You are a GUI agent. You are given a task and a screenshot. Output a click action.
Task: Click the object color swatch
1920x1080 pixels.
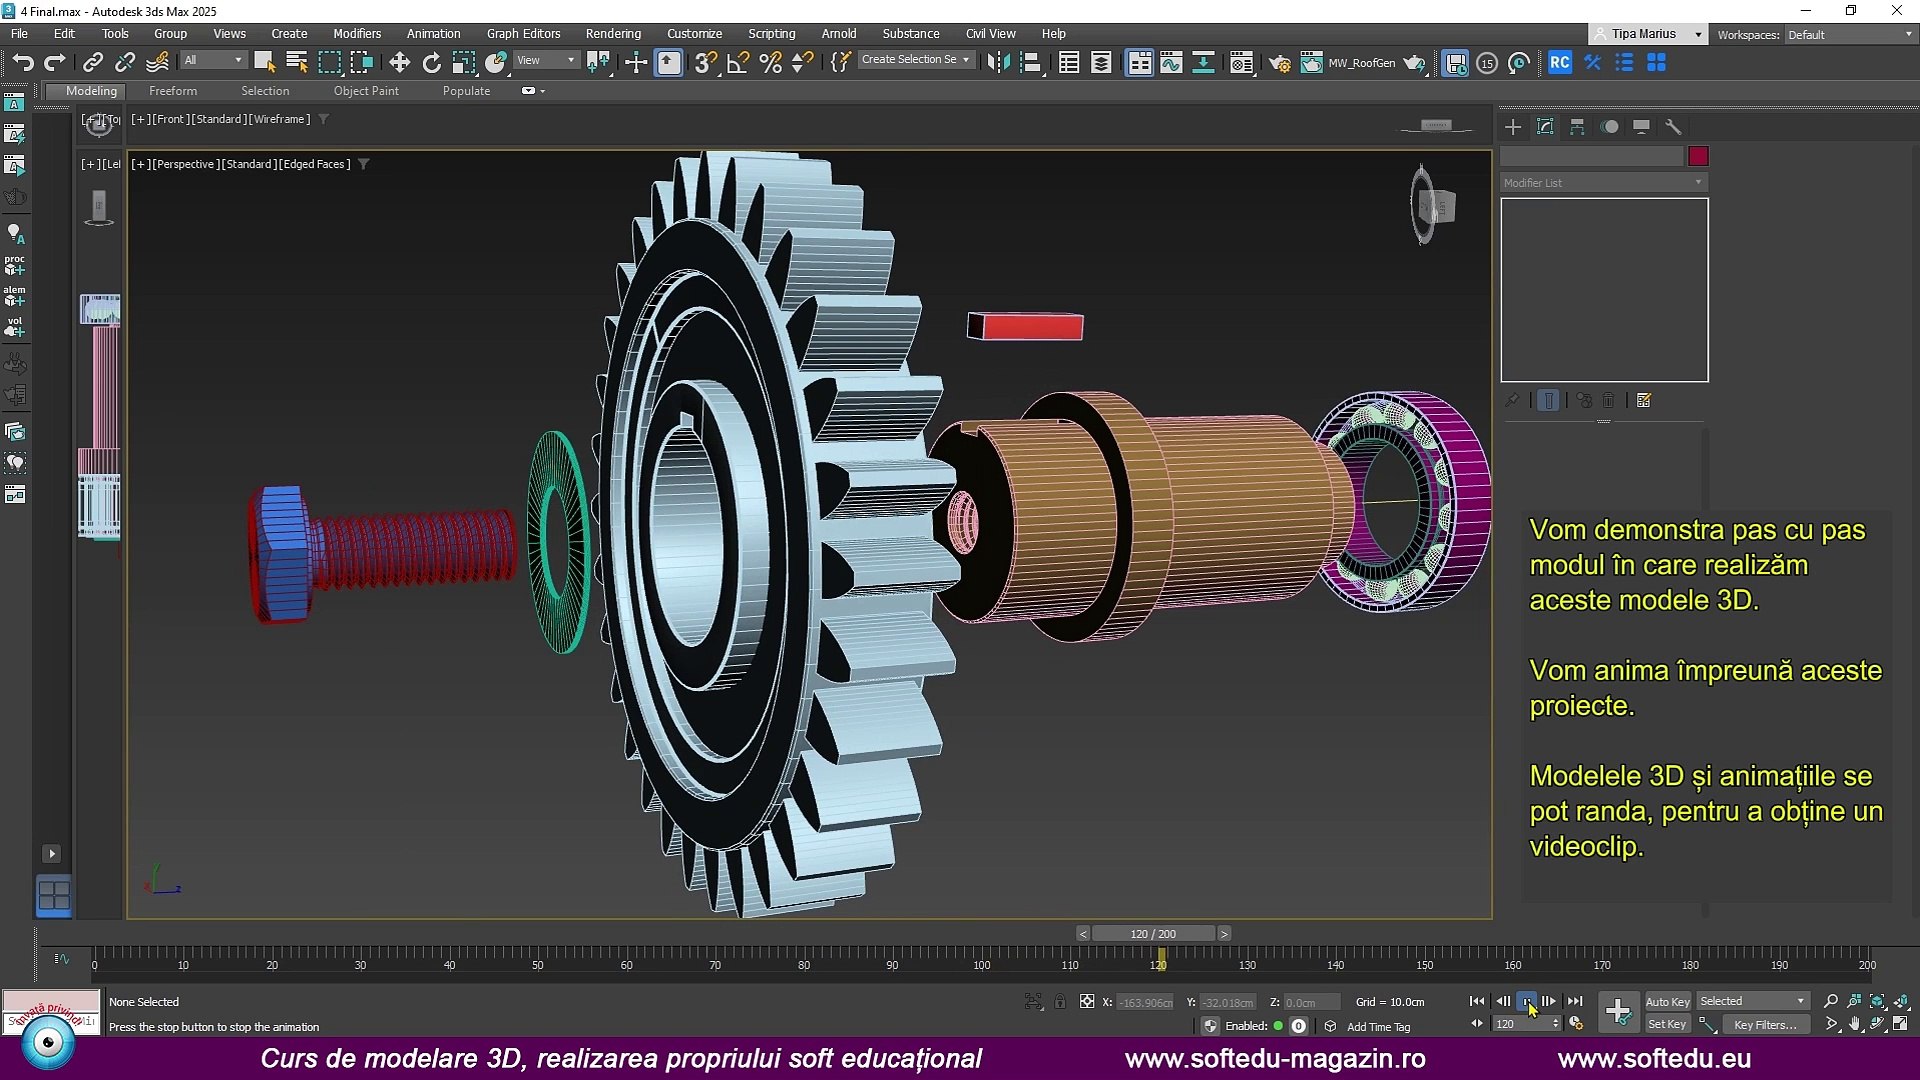pos(1698,157)
